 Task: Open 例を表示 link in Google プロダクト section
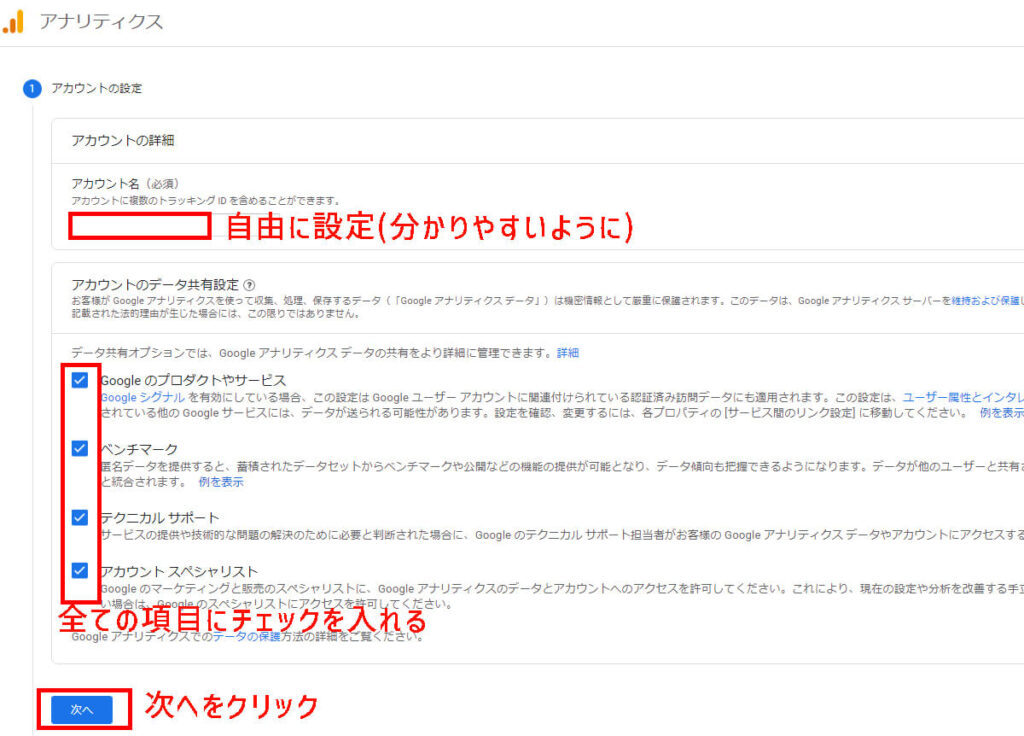click(x=1002, y=413)
